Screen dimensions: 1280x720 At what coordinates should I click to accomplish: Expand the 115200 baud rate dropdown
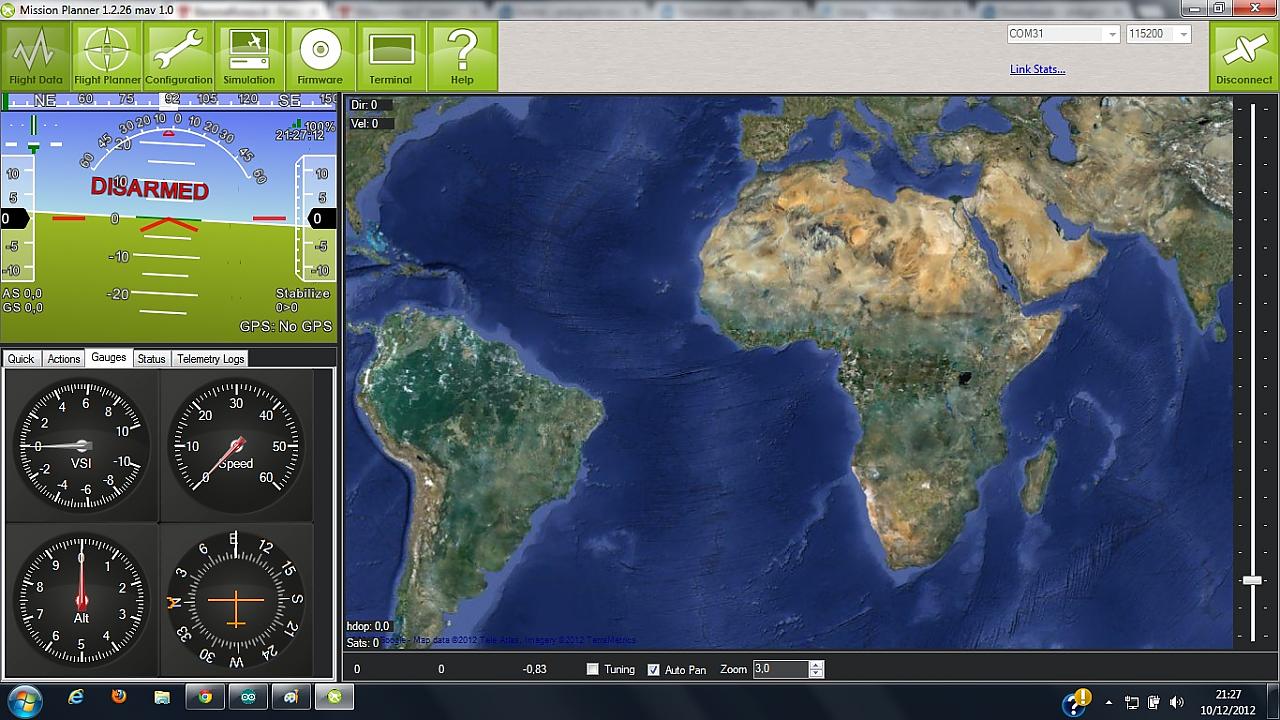1183,34
